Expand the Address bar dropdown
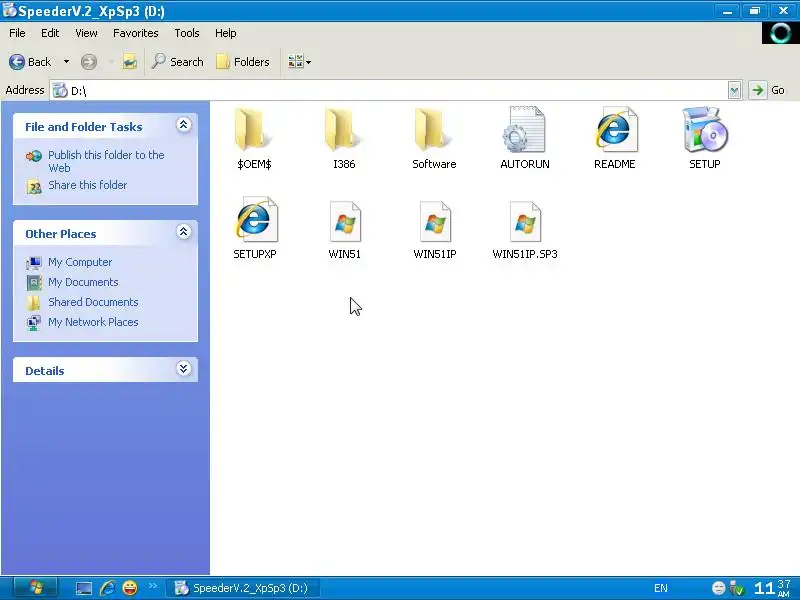The image size is (800, 600). (x=734, y=90)
